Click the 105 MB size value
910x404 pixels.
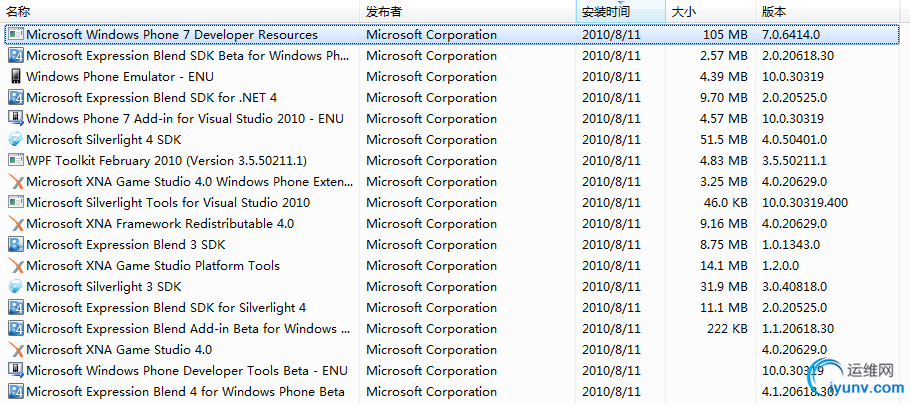point(724,35)
